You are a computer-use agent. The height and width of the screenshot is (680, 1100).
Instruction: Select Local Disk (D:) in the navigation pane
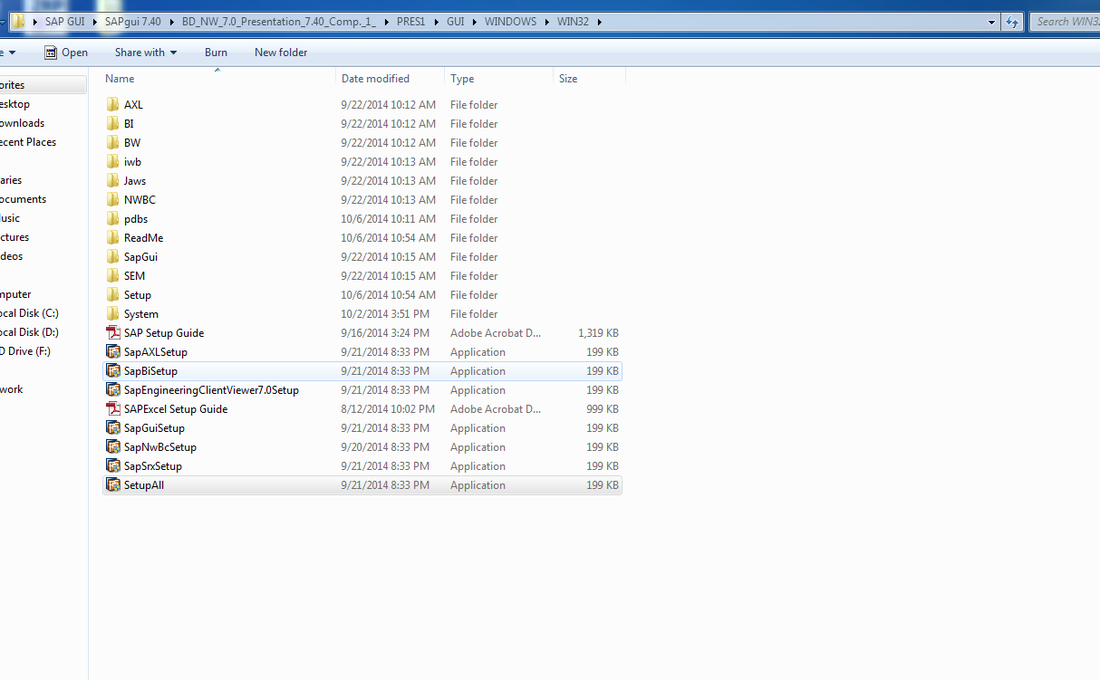coord(29,332)
